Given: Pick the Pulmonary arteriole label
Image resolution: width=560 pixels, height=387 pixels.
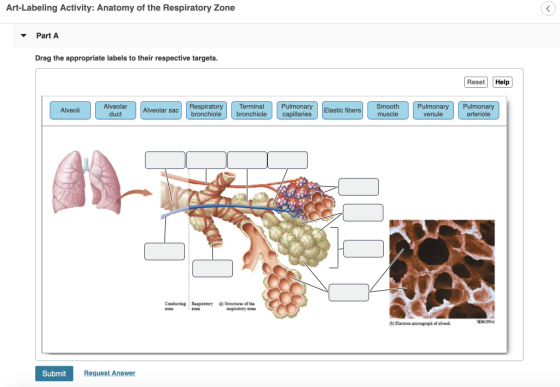Looking at the screenshot, I should coord(479,110).
